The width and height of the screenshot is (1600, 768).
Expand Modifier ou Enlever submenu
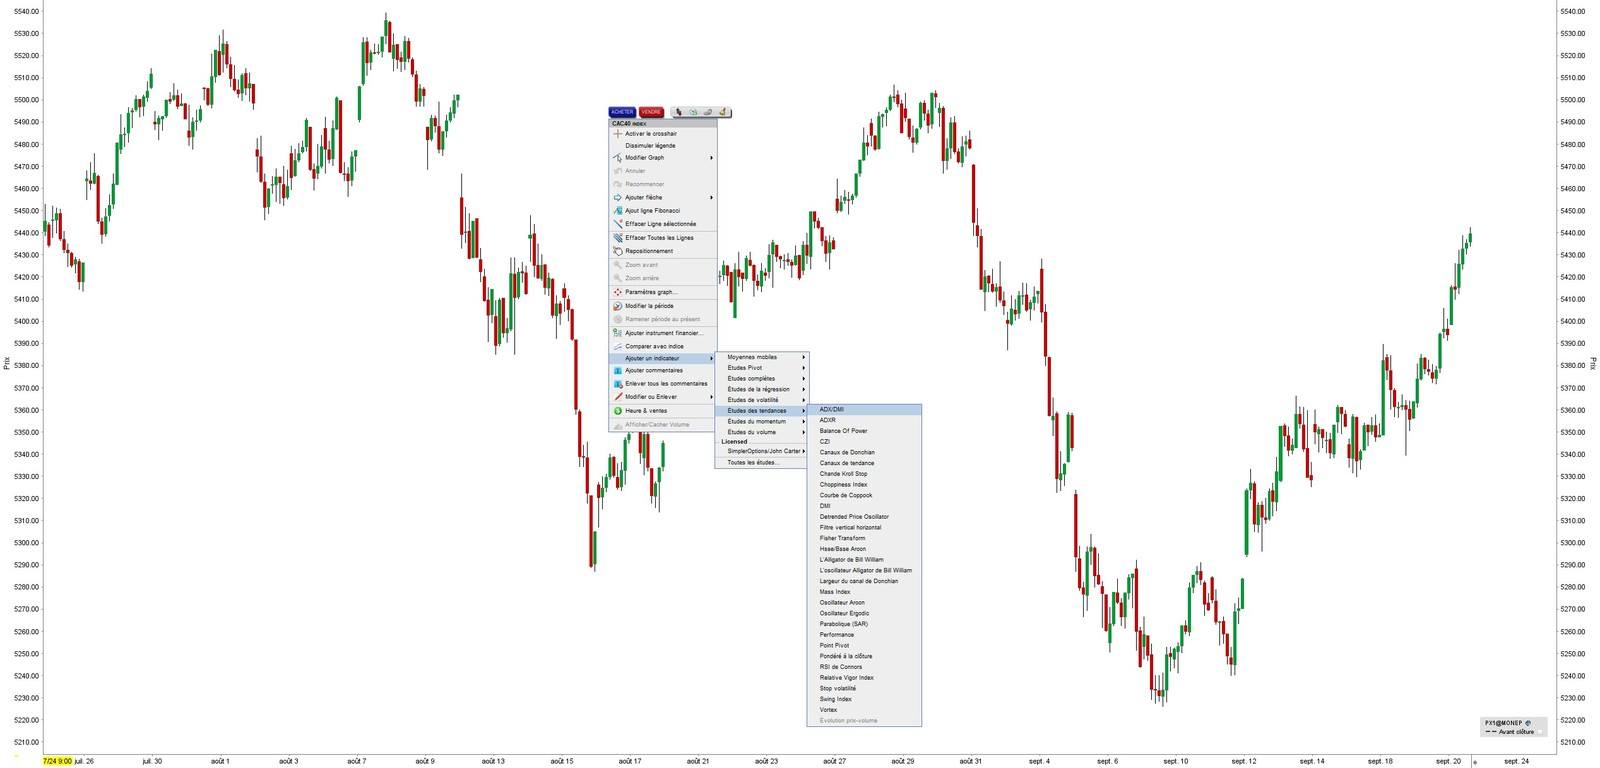pos(663,397)
